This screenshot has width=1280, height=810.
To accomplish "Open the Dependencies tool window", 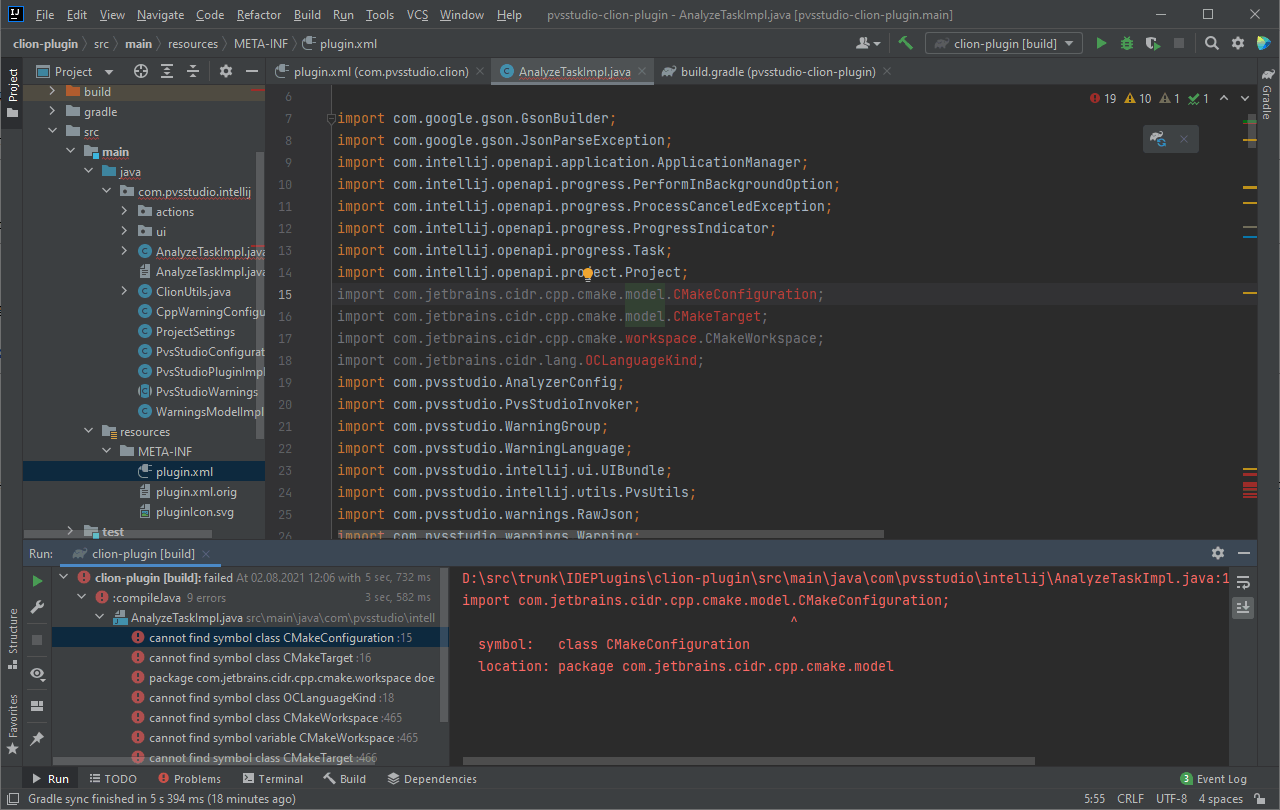I will coord(432,779).
